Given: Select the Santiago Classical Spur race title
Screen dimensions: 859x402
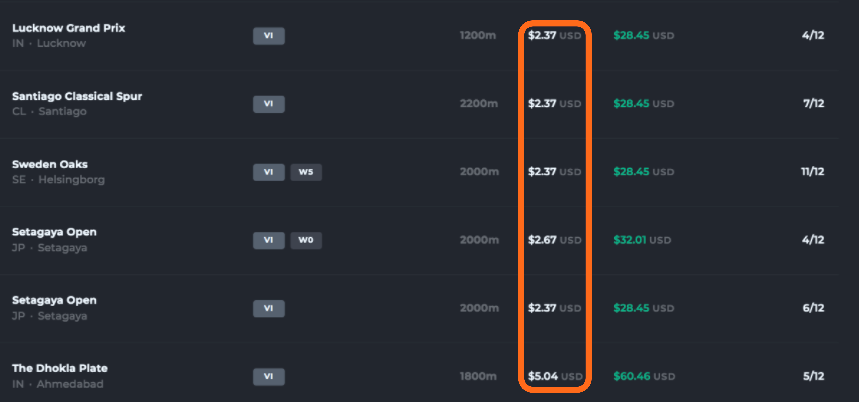Looking at the screenshot, I should coord(77,96).
